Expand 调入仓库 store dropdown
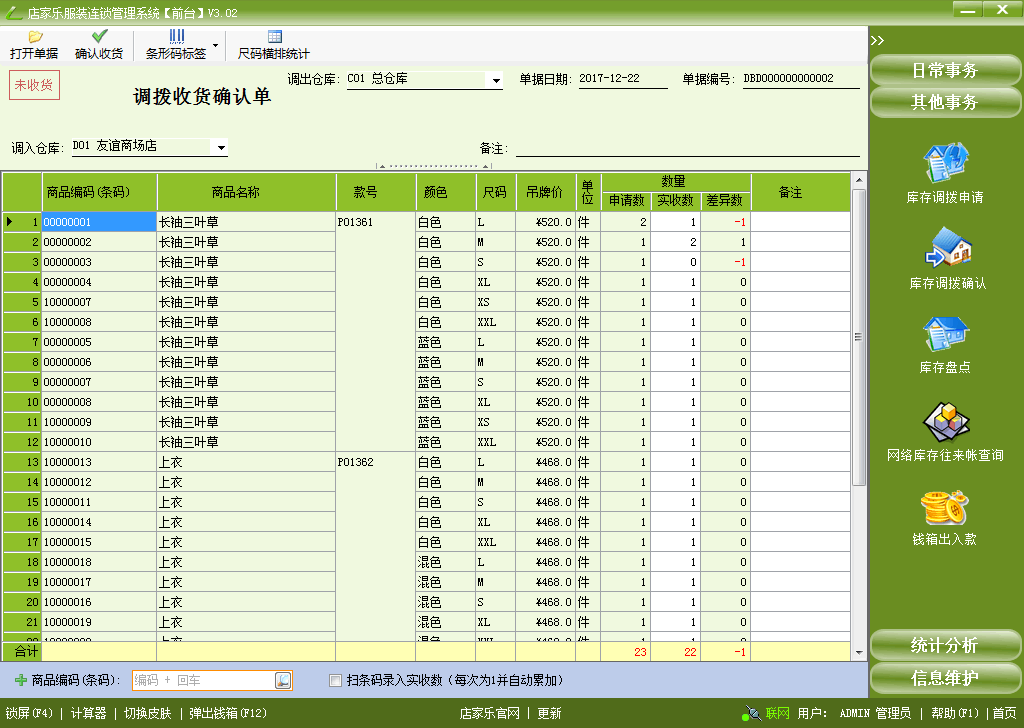1024x728 pixels. [x=221, y=148]
